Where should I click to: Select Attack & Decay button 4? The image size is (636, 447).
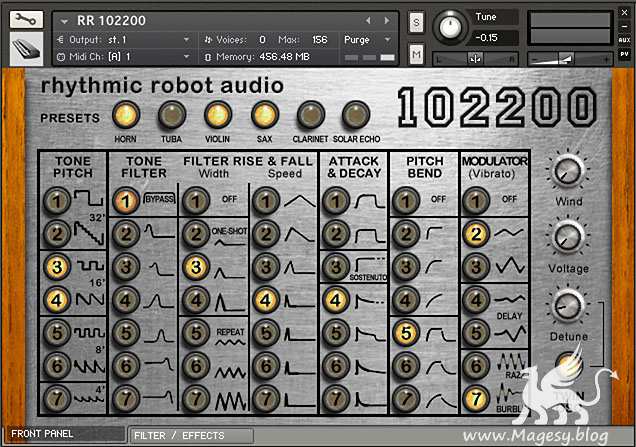[336, 300]
